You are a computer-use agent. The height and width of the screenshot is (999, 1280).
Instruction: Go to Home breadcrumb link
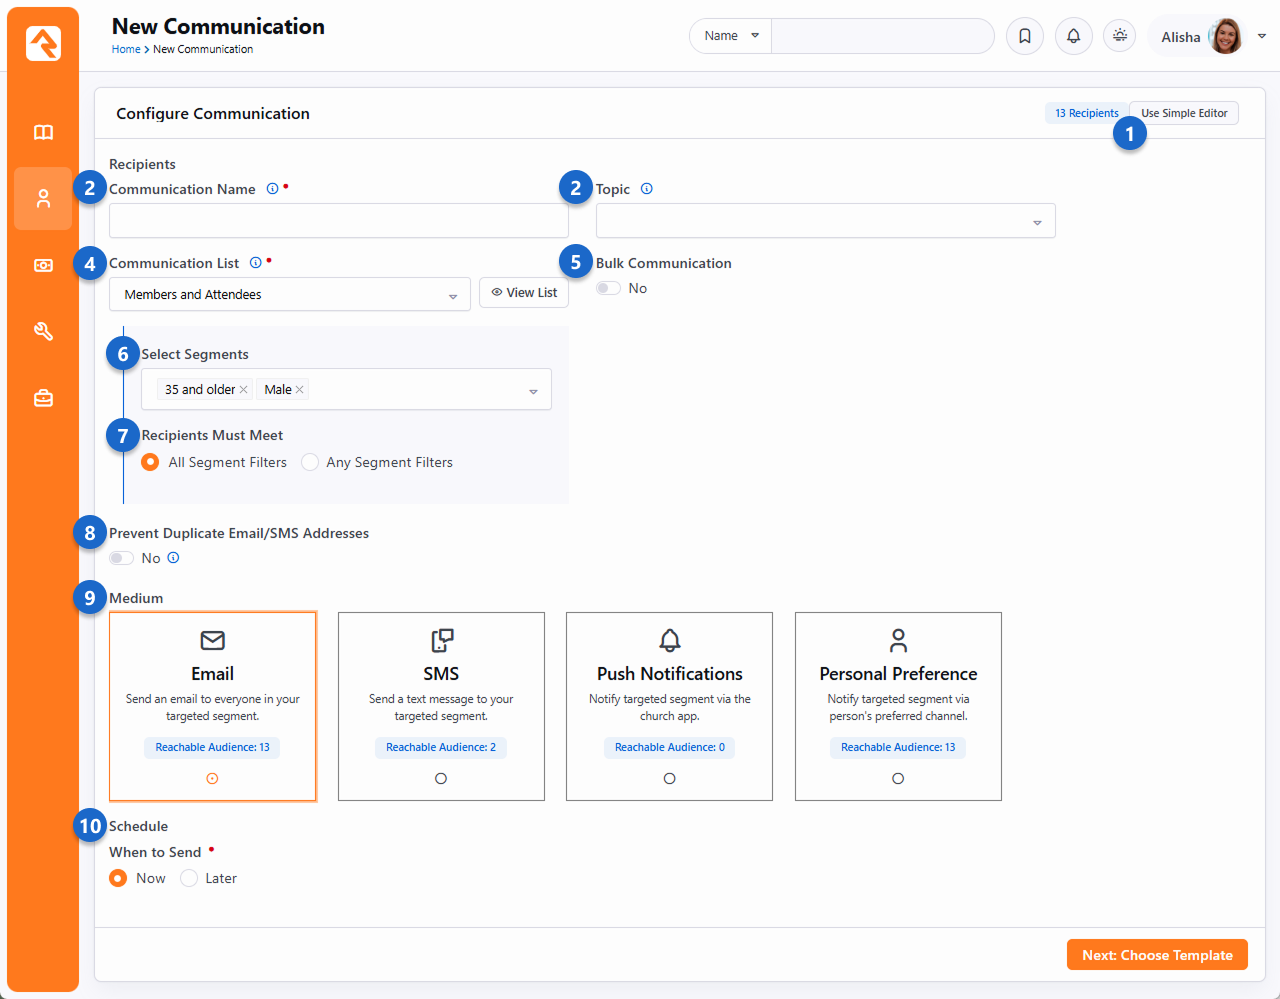126,49
